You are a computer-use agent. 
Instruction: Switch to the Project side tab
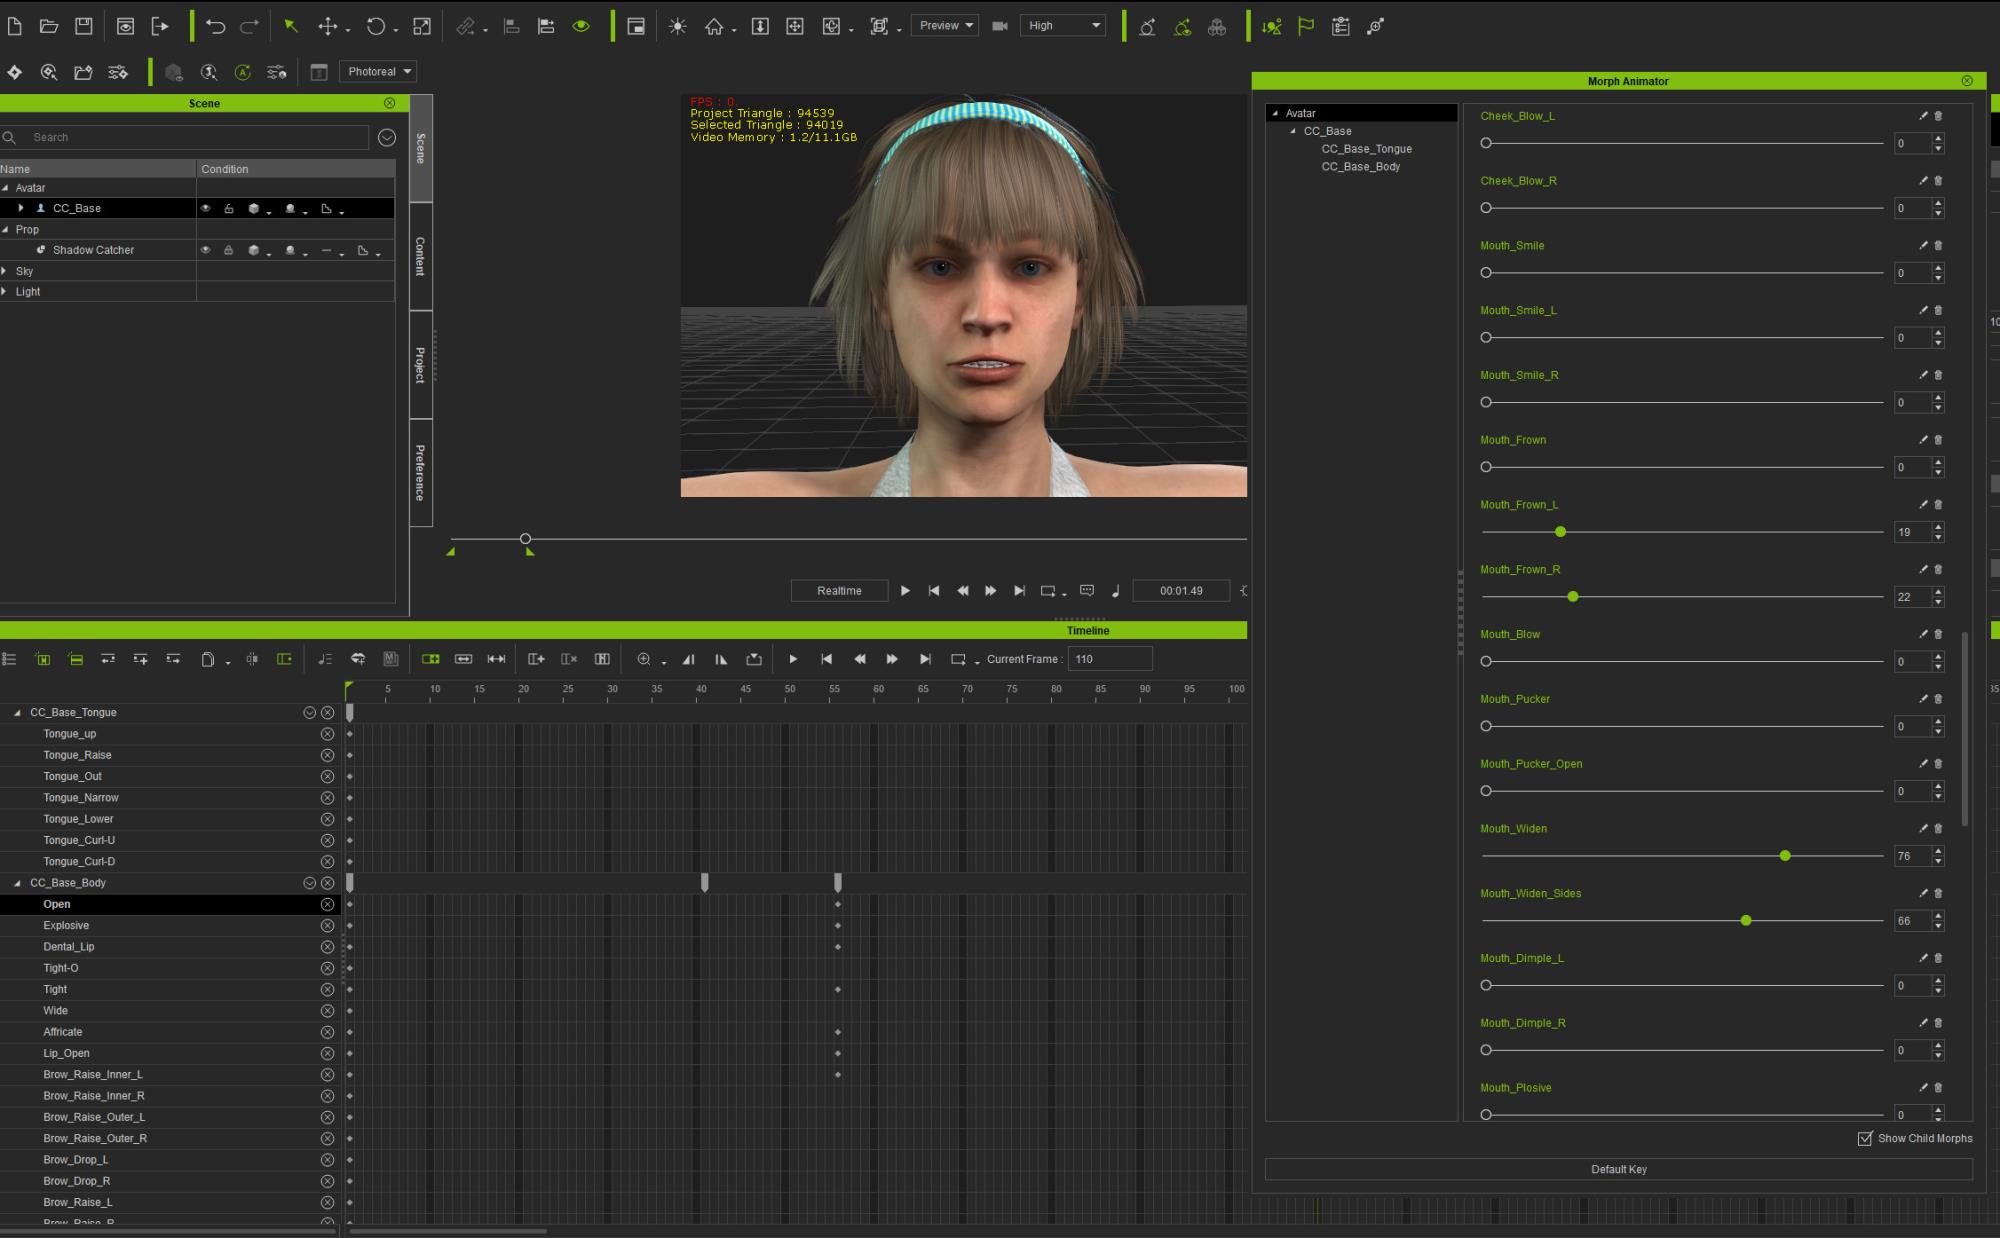(421, 364)
